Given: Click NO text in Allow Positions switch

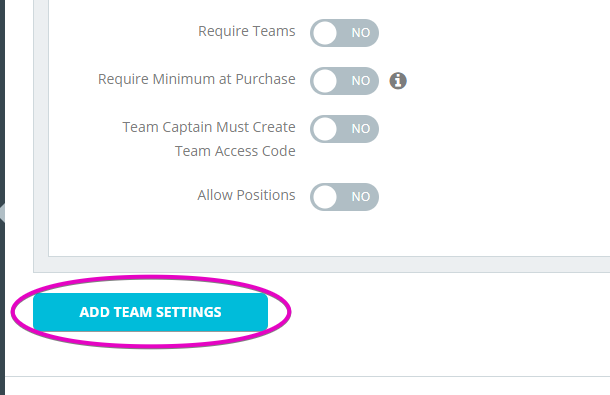Looking at the screenshot, I should [x=361, y=197].
